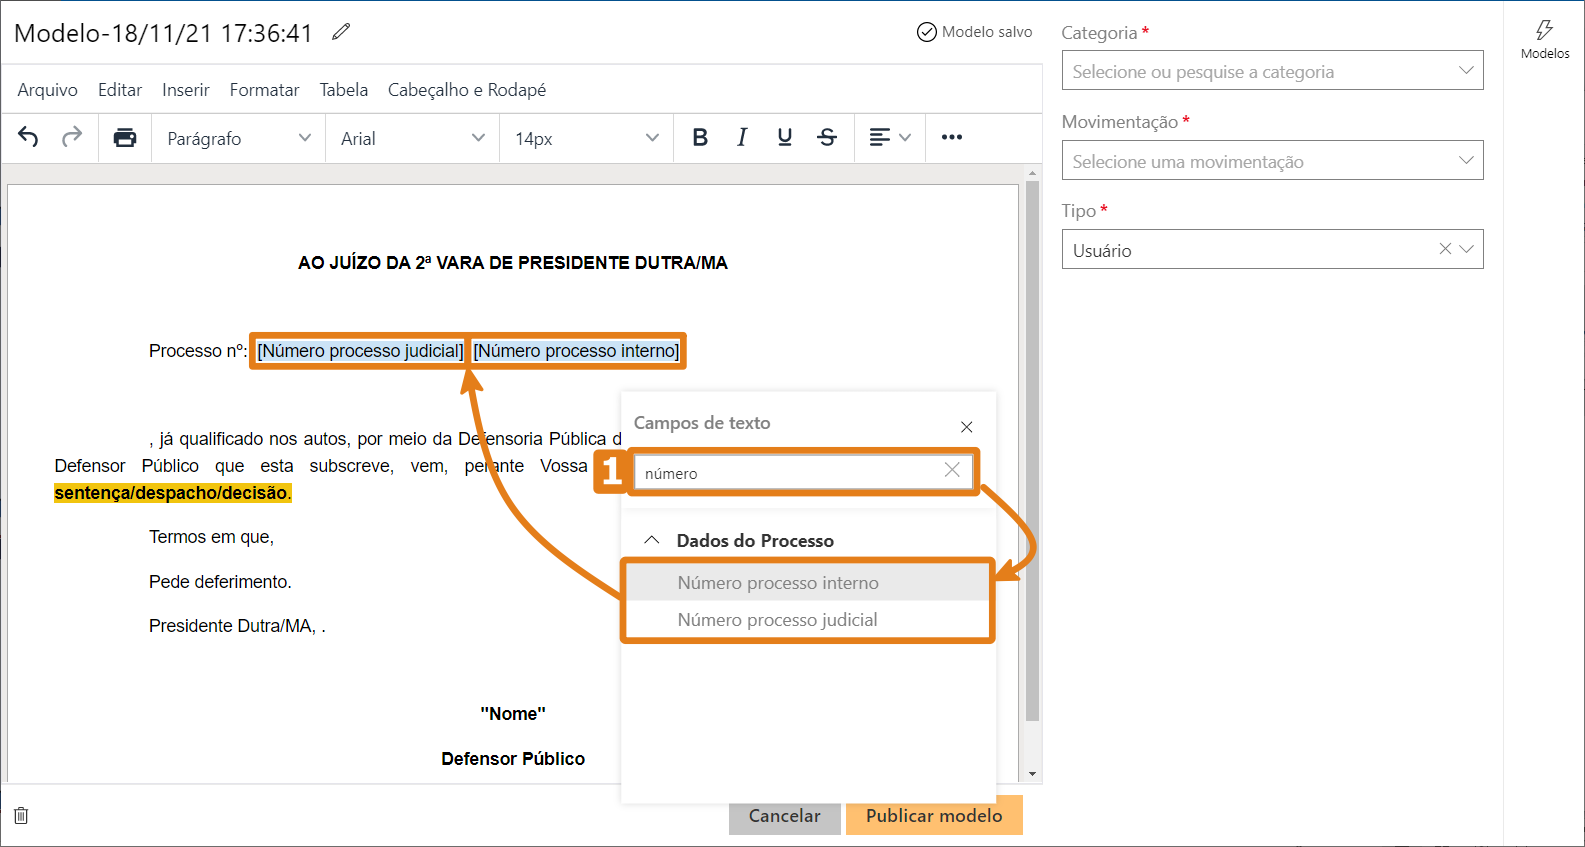This screenshot has width=1585, height=847.
Task: Click the "Presidente Dutra/MA, ." line
Action: tap(237, 626)
